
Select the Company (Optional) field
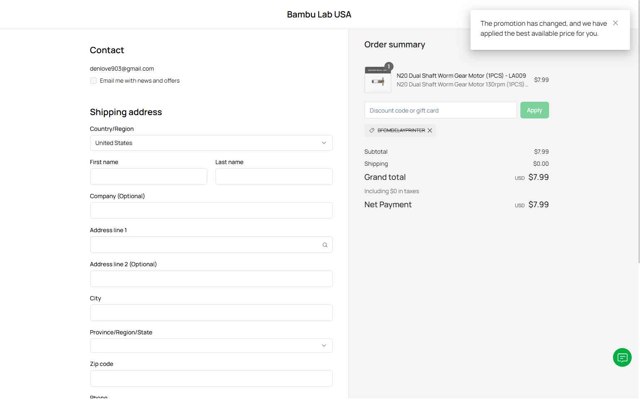210,210
